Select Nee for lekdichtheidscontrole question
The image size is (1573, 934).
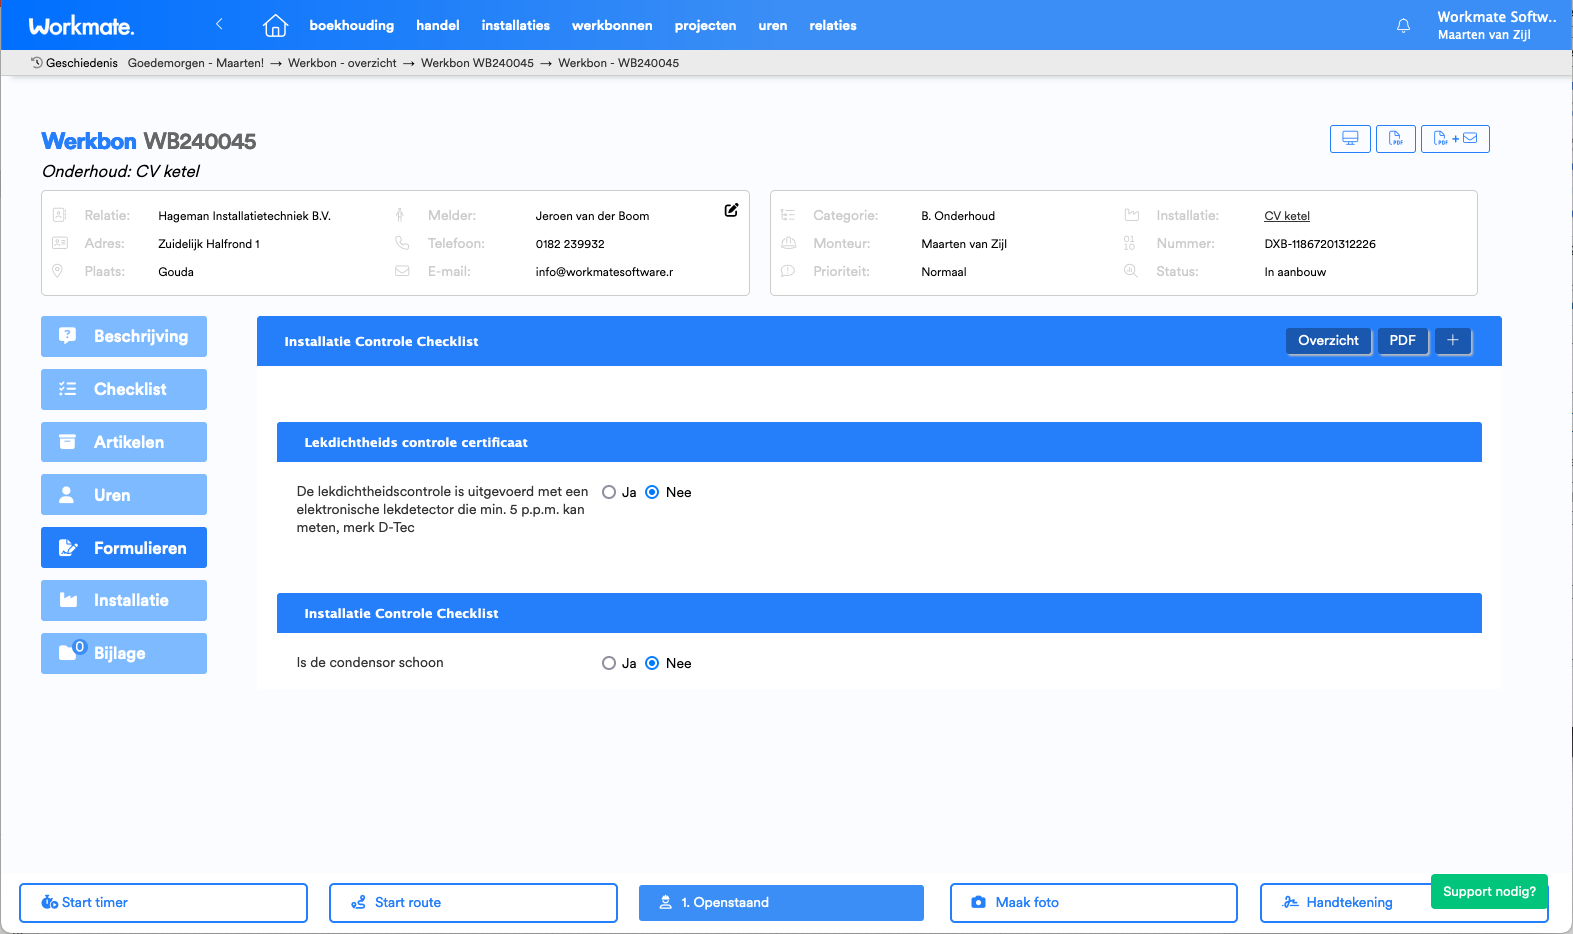pos(652,492)
